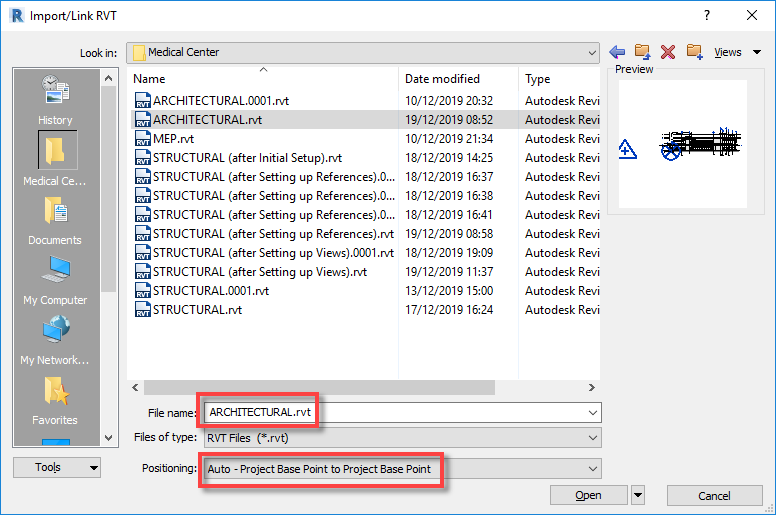Close the Import/Link RVT dialog
Viewport: 776px width, 515px height.
[x=752, y=15]
